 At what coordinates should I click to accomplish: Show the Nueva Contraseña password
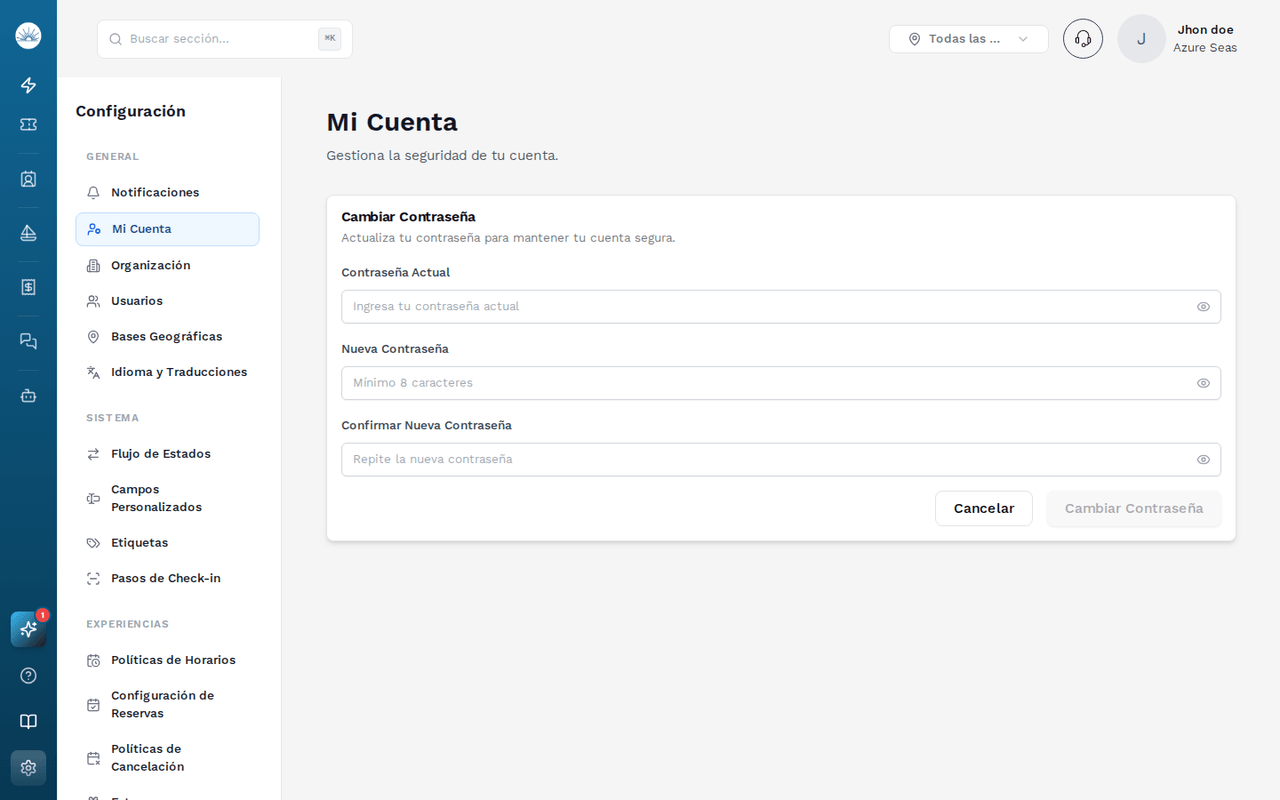1203,383
